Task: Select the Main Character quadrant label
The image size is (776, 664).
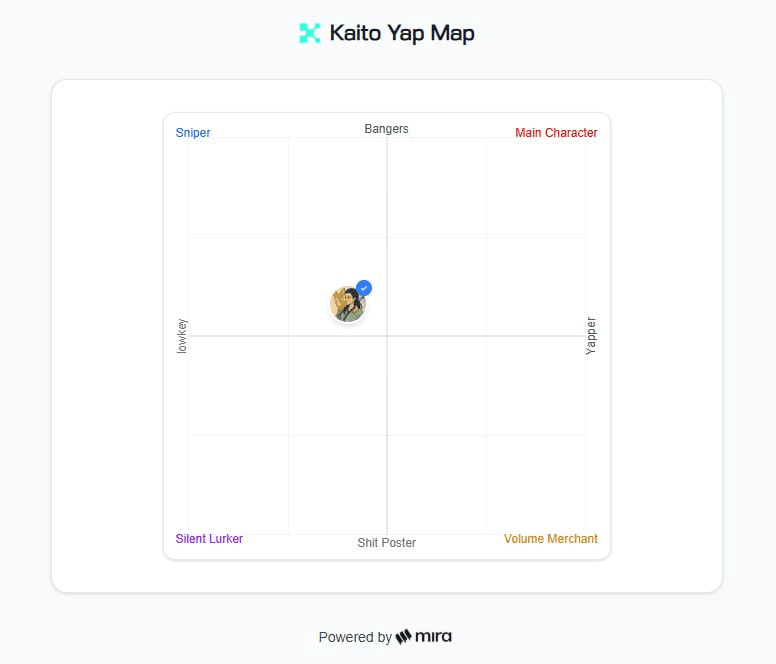Action: point(556,133)
